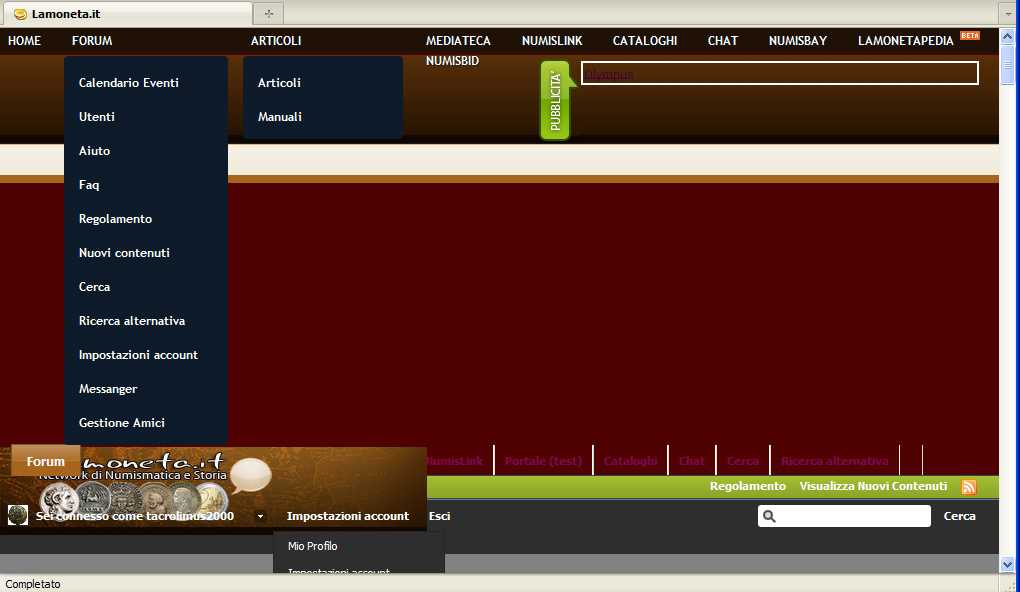The image size is (1020, 592).
Task: Click the Esci logout link
Action: tap(439, 516)
